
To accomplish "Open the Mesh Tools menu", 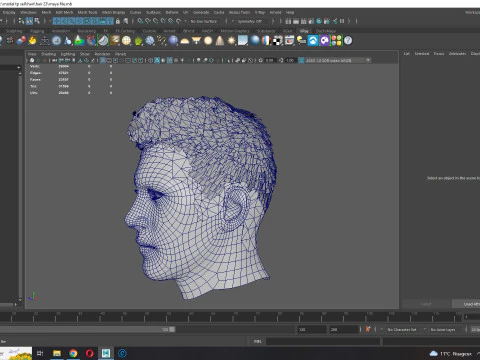I will coord(87,12).
